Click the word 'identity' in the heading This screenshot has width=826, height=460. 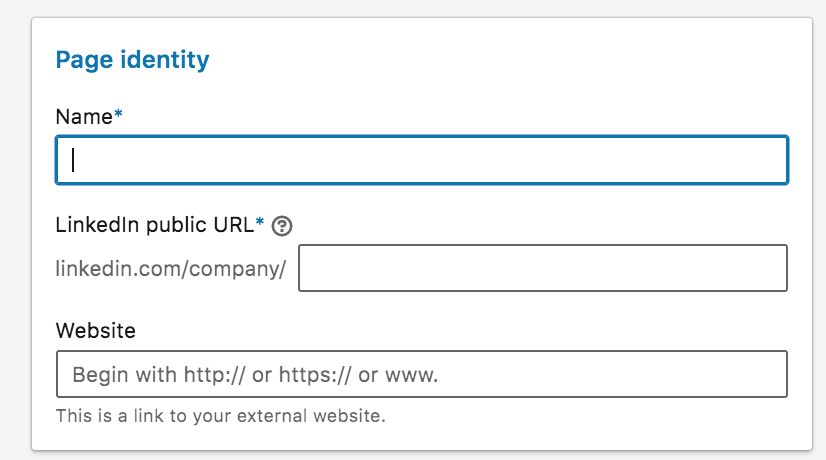point(165,60)
